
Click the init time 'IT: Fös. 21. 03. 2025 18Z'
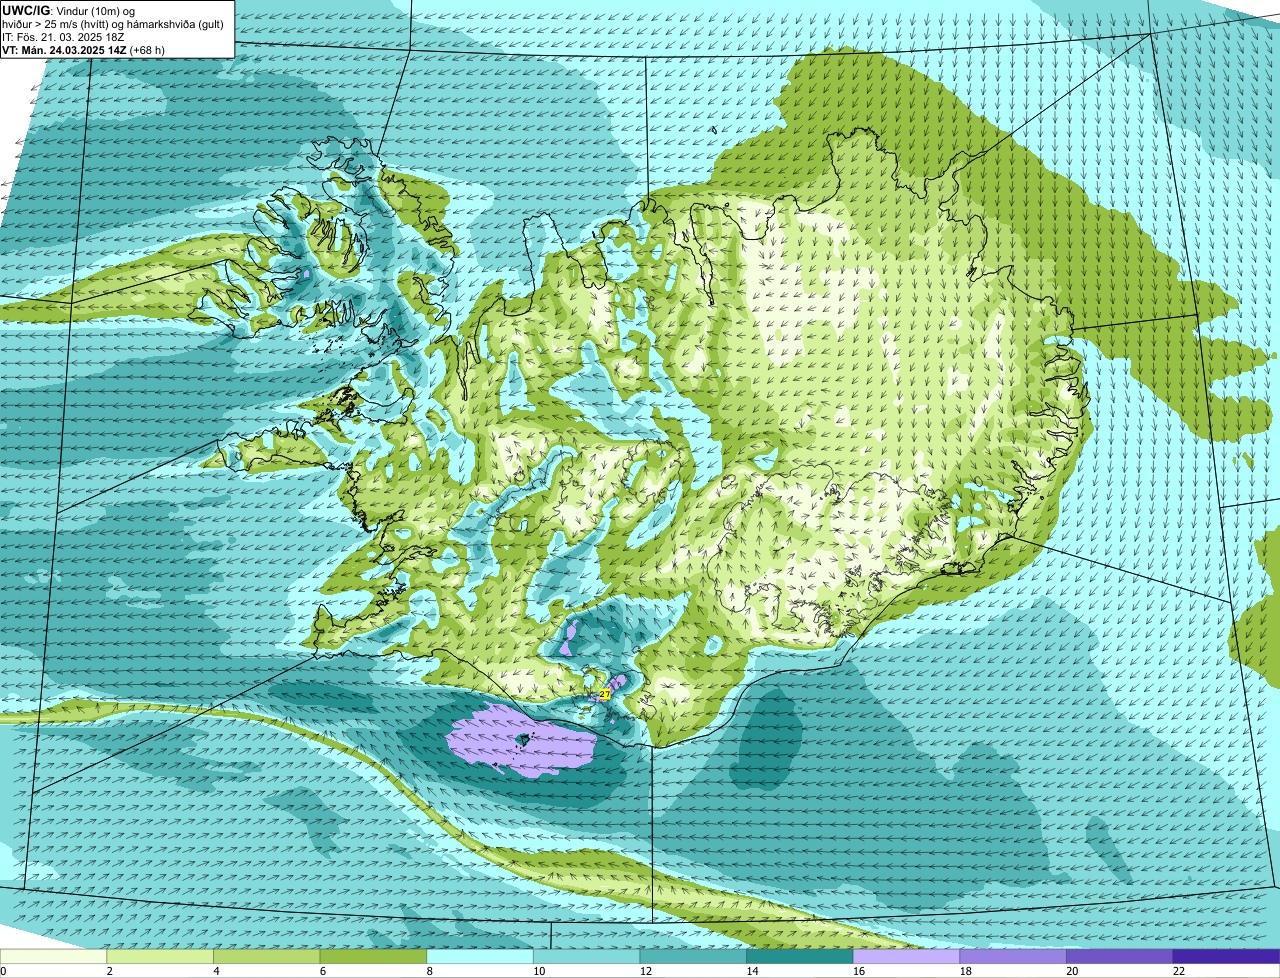[62, 36]
